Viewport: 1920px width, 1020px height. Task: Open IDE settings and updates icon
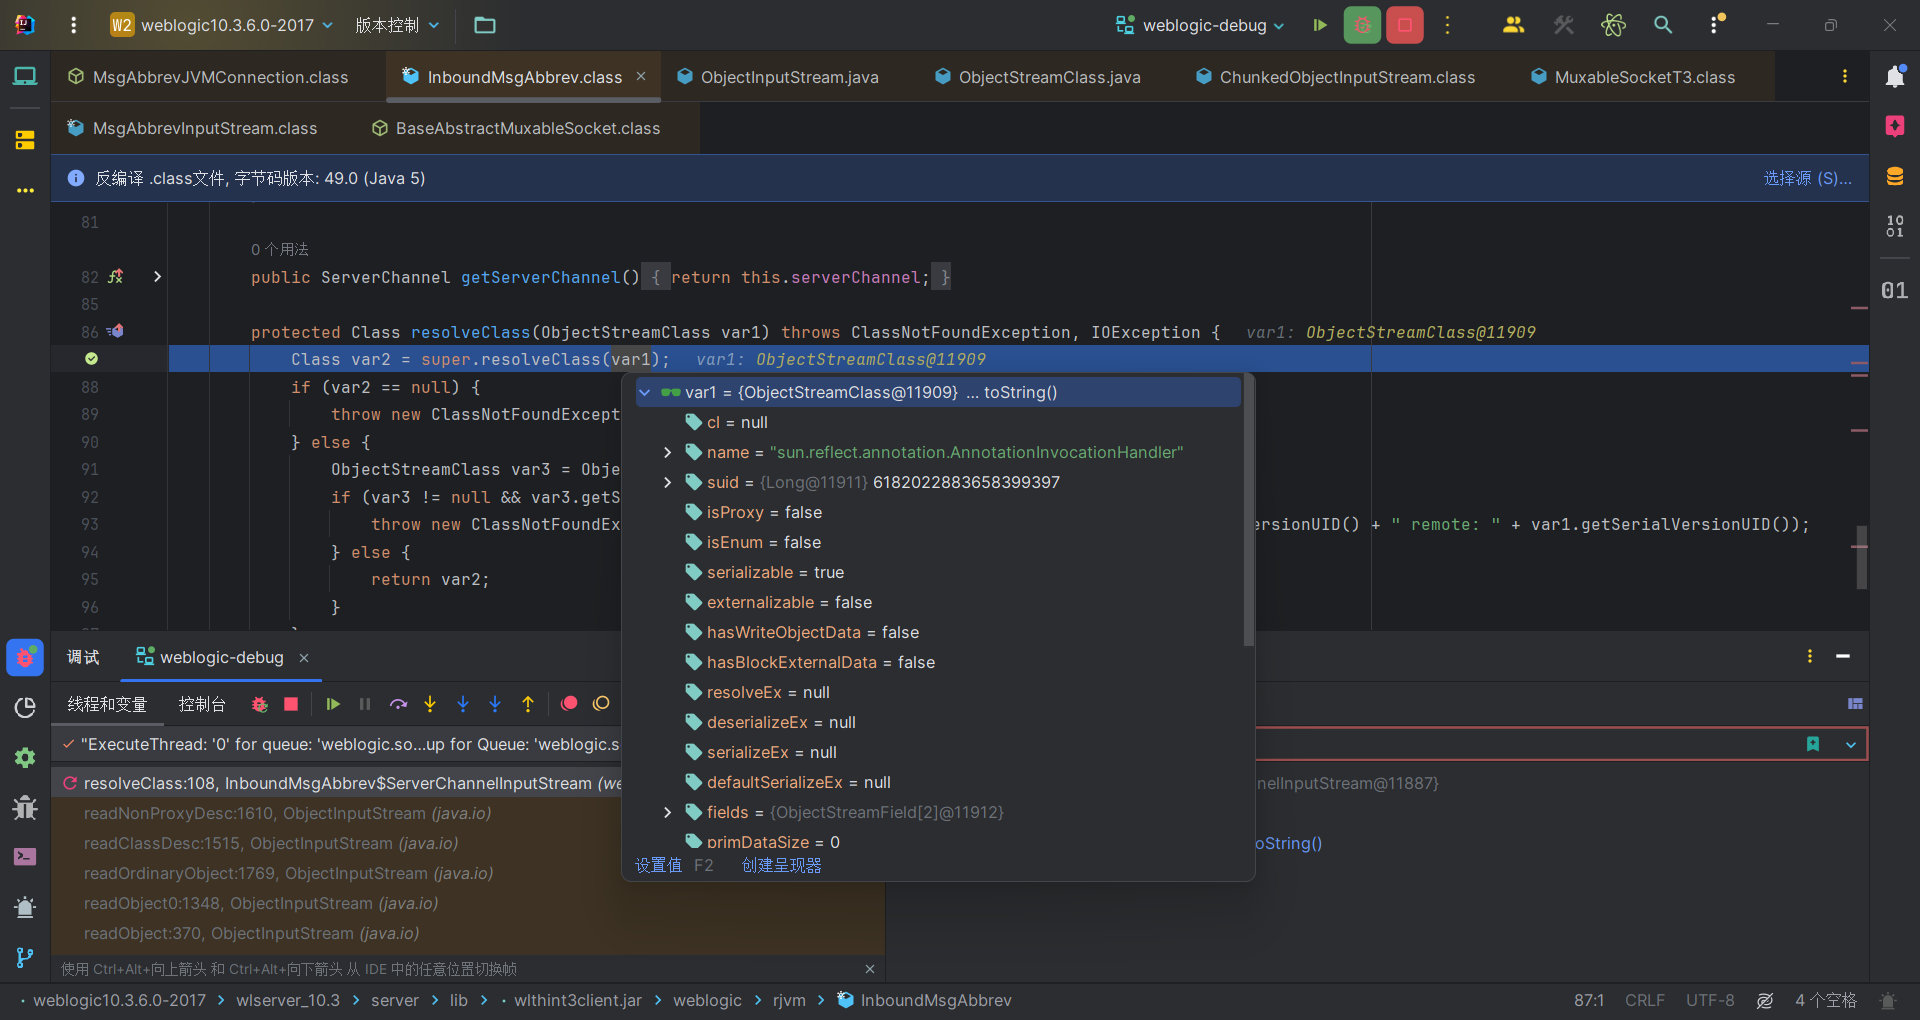click(1717, 25)
